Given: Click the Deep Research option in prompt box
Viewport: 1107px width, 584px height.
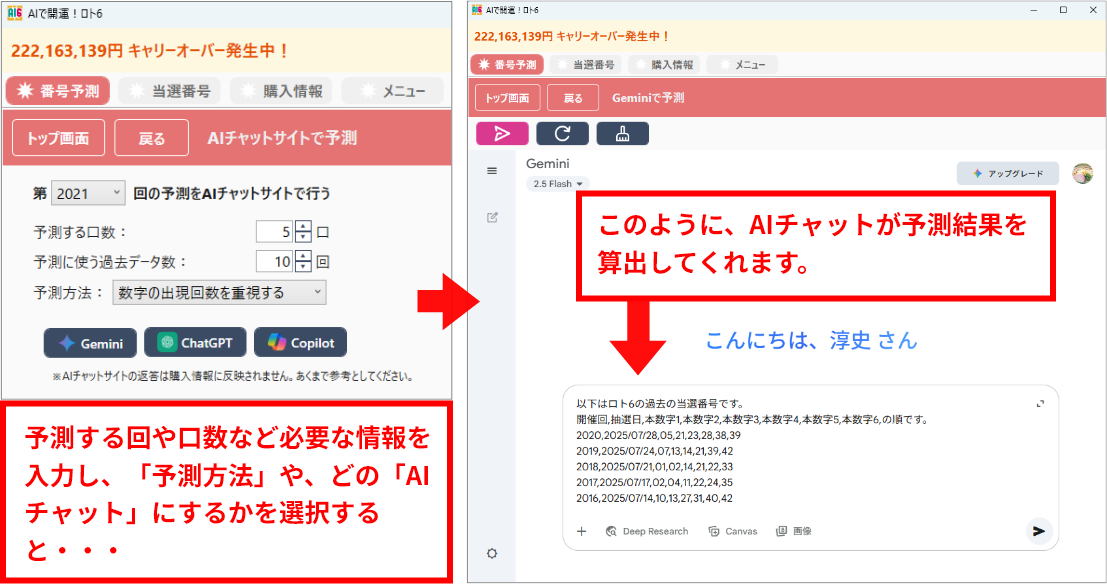Looking at the screenshot, I should pos(647,531).
